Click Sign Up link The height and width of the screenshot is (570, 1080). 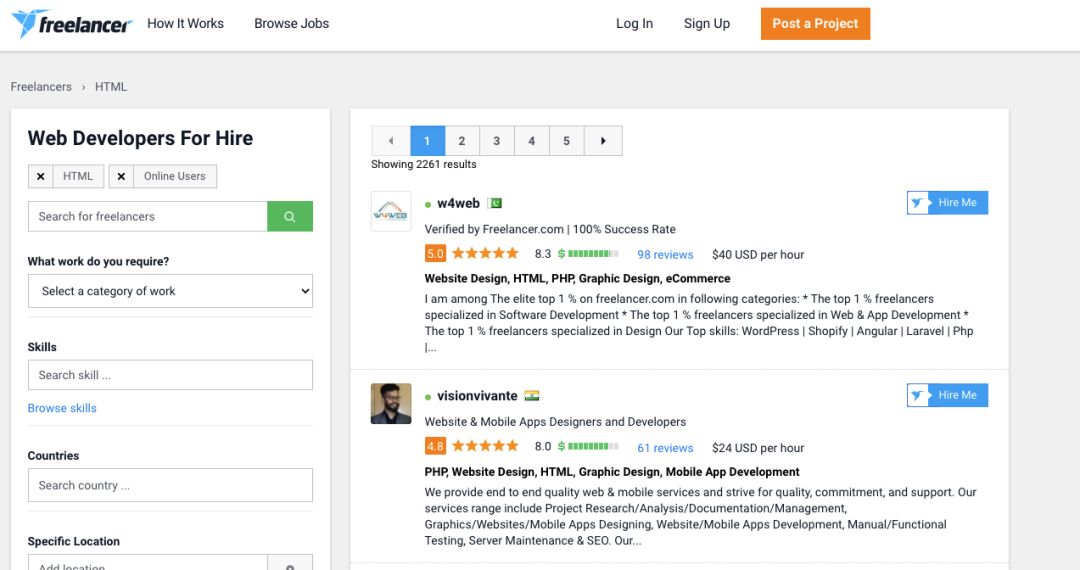(x=707, y=23)
